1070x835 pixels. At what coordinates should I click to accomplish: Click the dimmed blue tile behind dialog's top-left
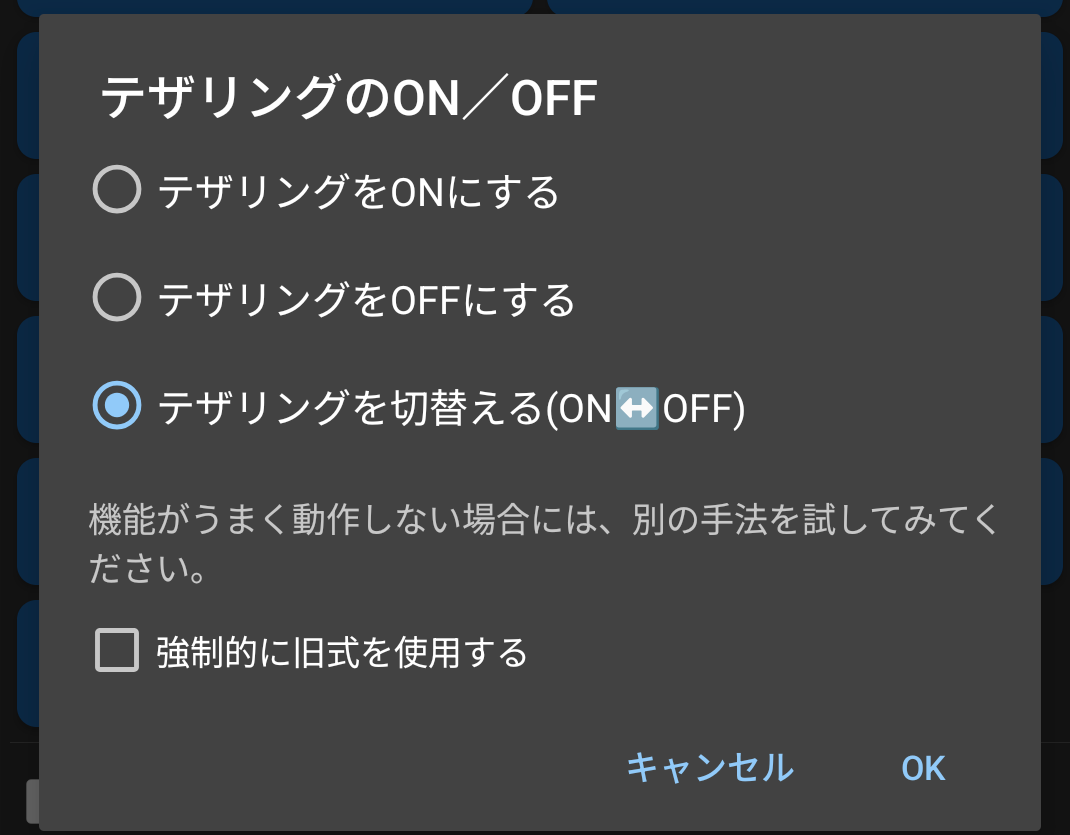tap(274, 7)
